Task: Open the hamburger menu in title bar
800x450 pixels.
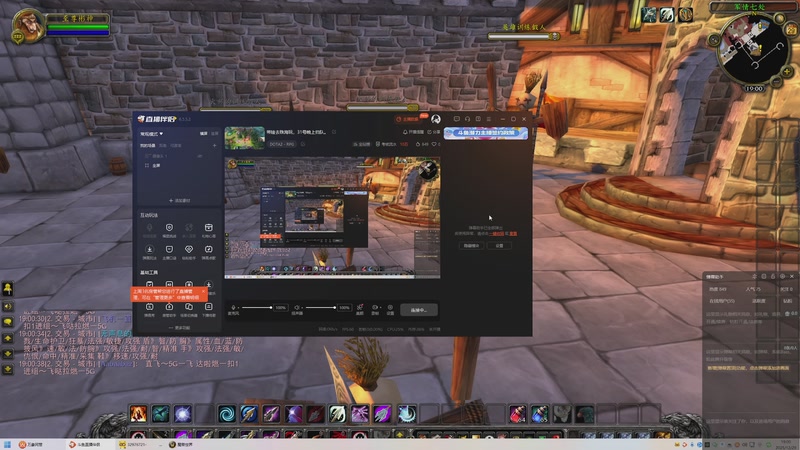Action: pos(489,119)
